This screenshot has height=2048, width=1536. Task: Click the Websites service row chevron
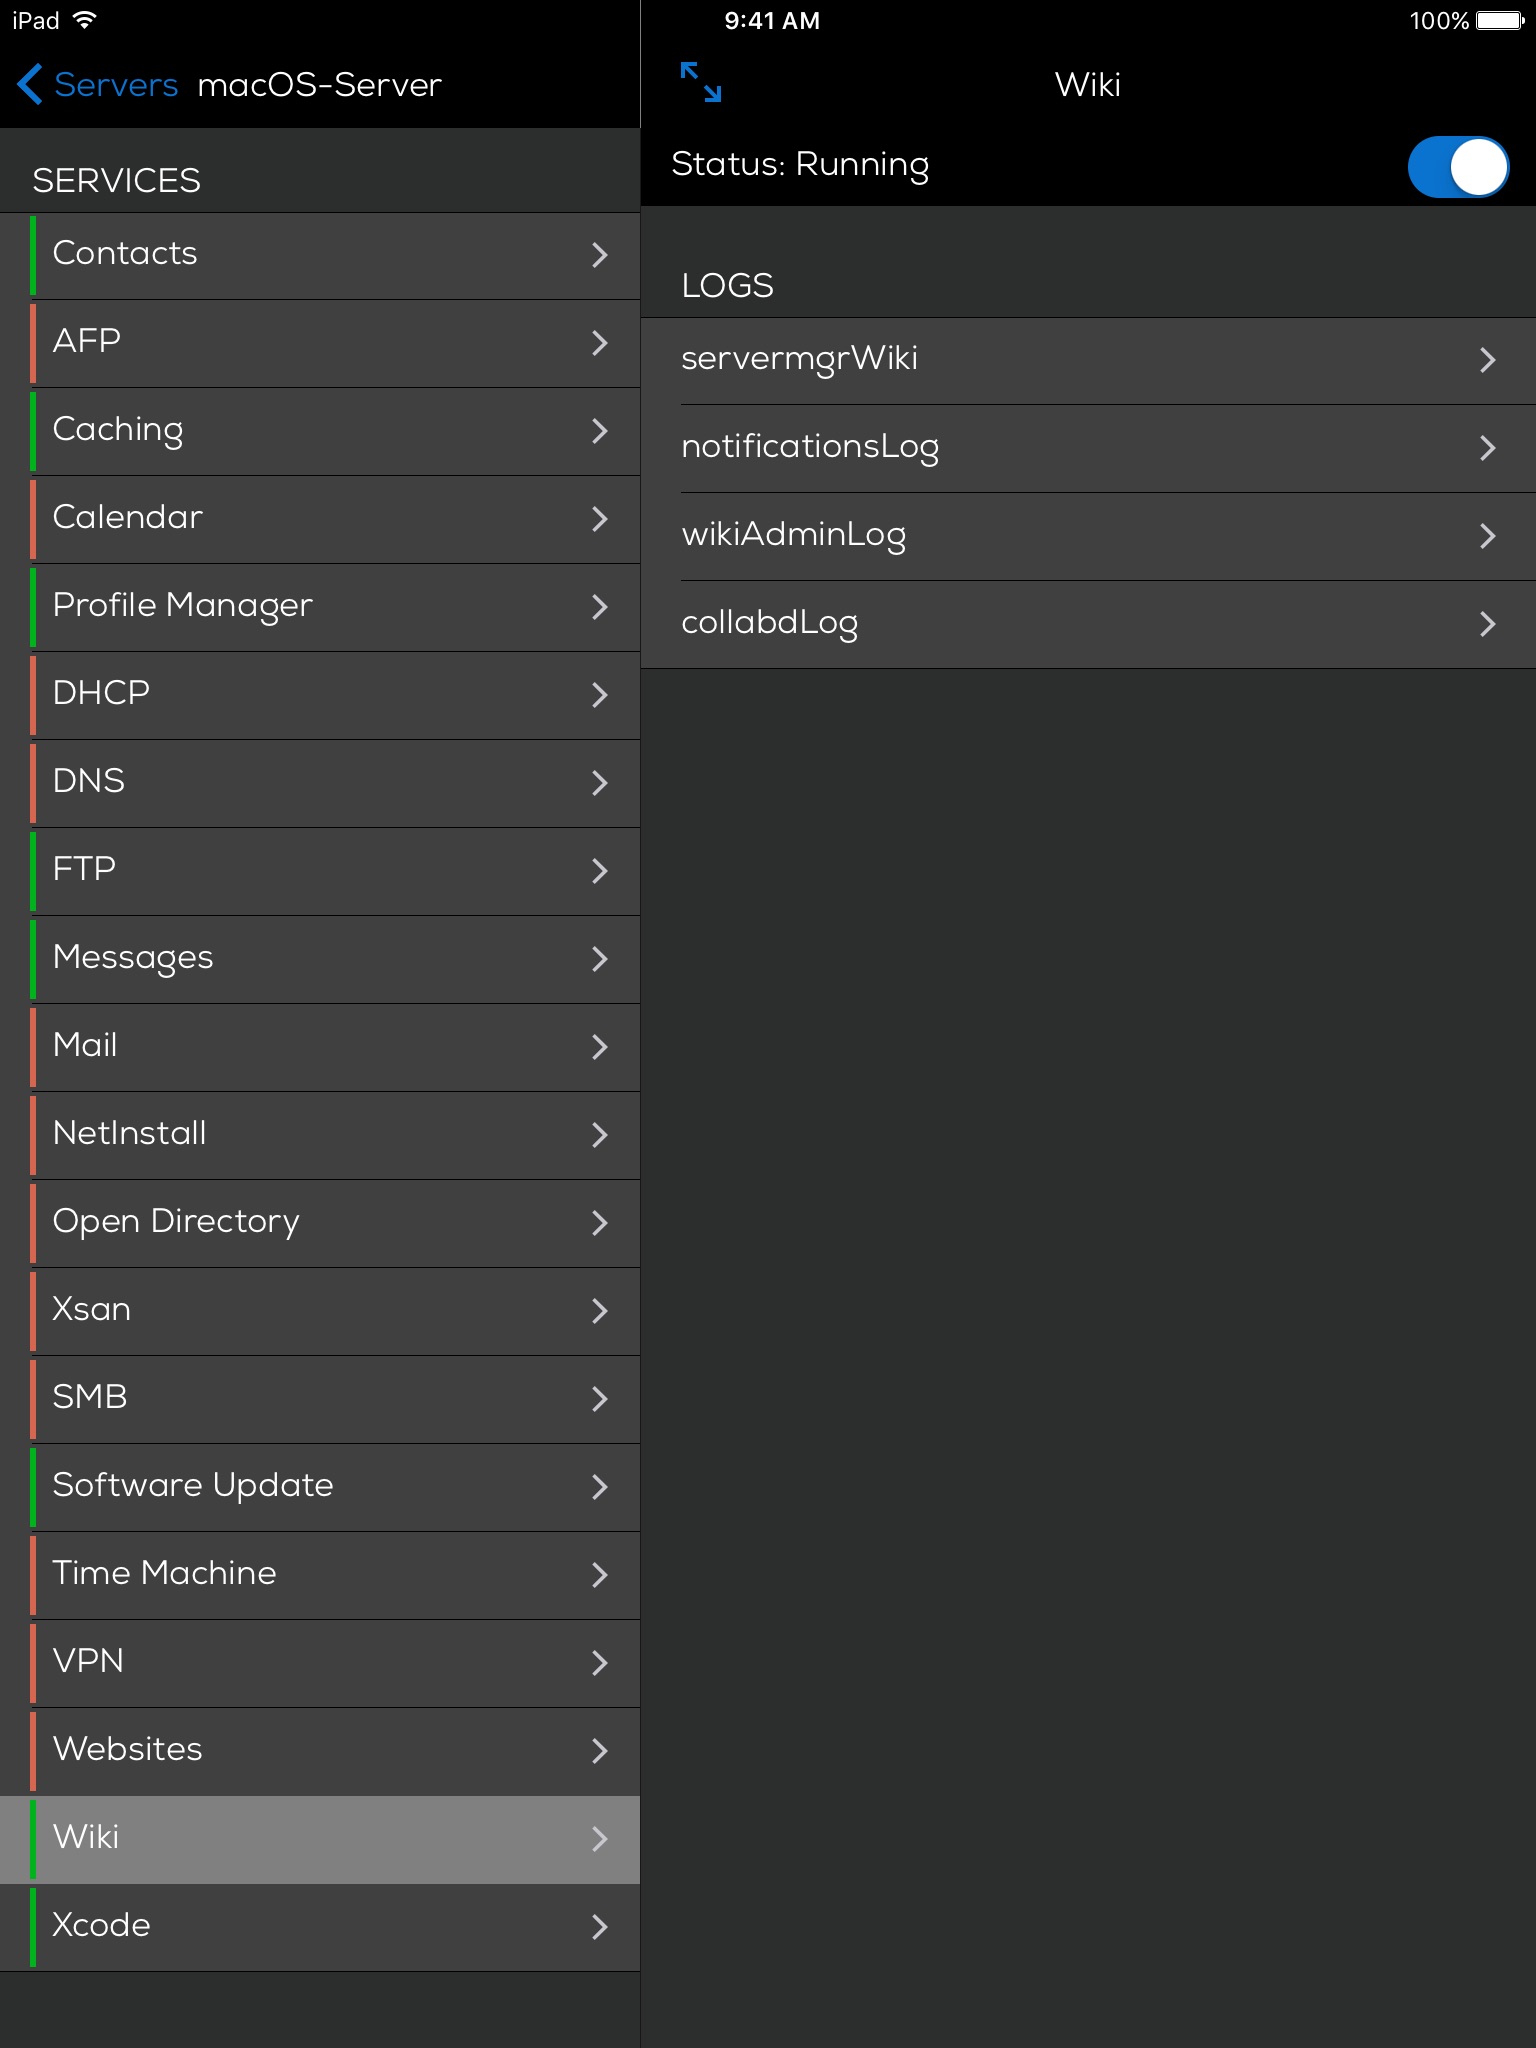pos(599,1750)
